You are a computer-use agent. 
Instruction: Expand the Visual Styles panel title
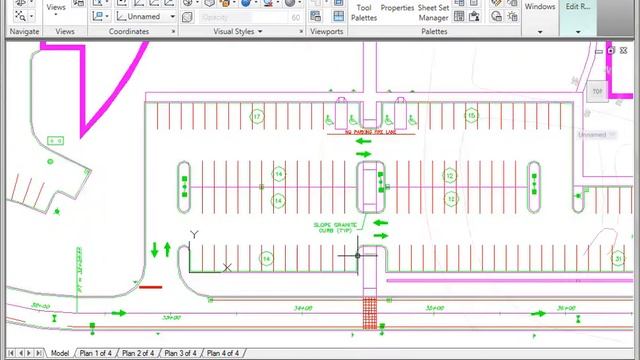238,31
